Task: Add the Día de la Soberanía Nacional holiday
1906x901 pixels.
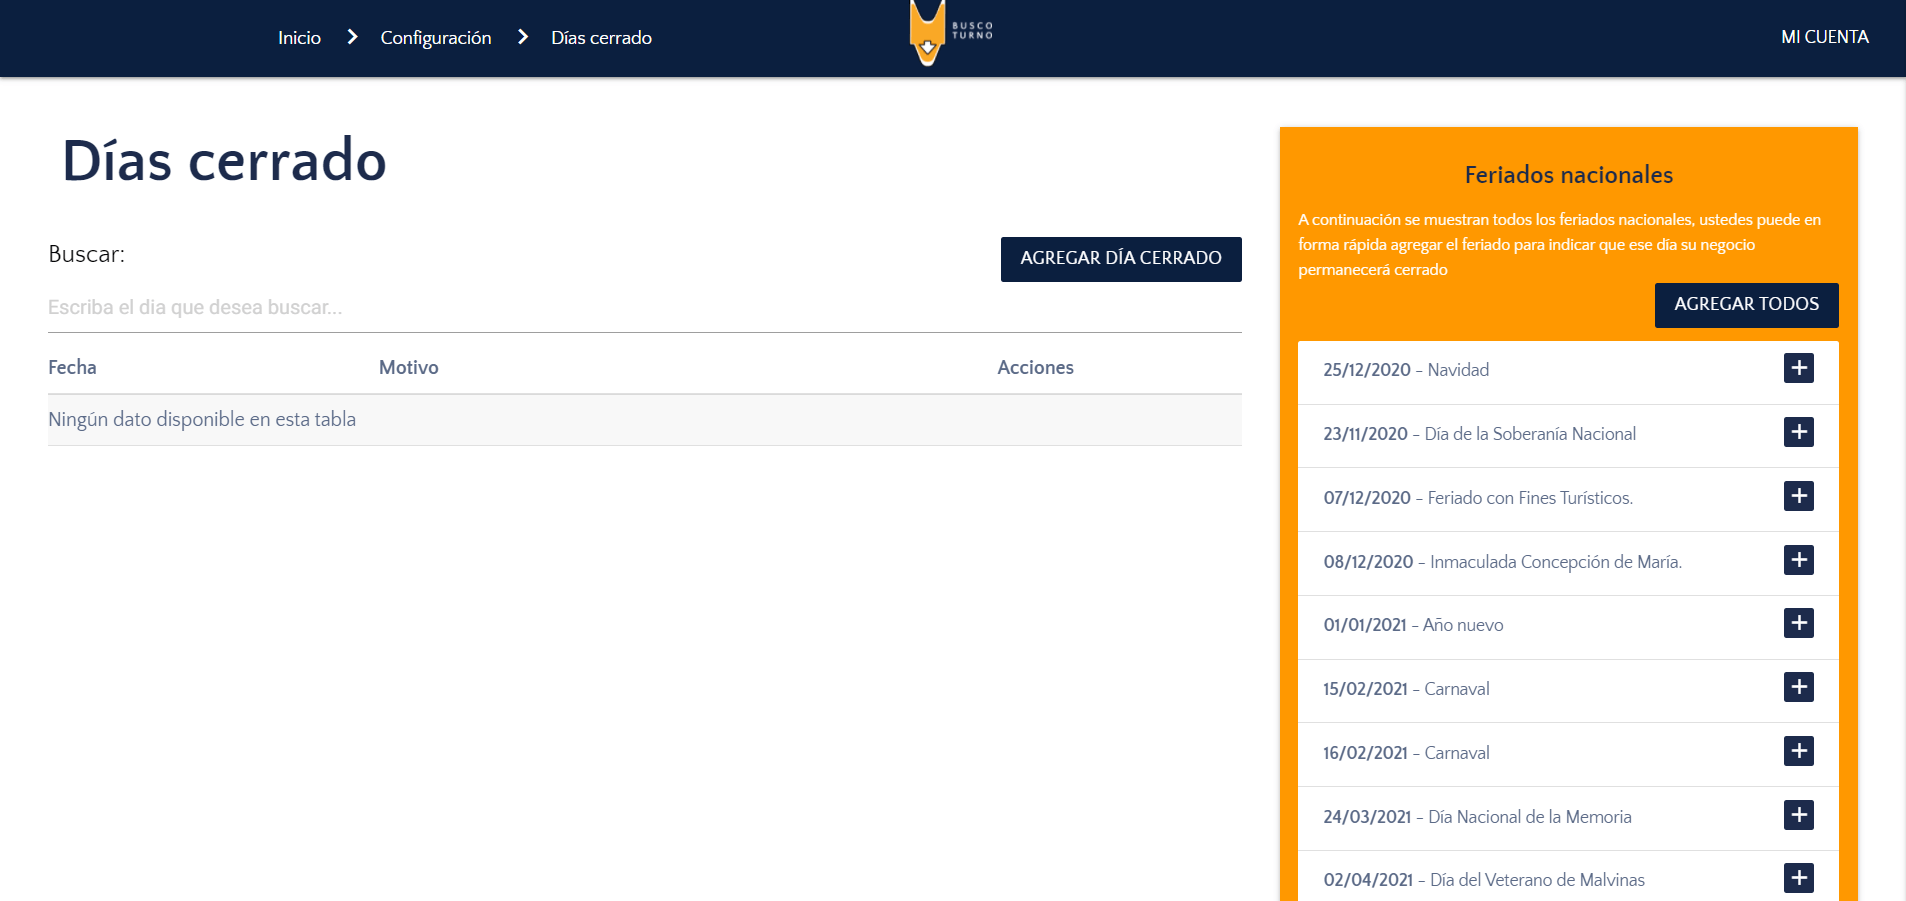Action: click(x=1798, y=432)
